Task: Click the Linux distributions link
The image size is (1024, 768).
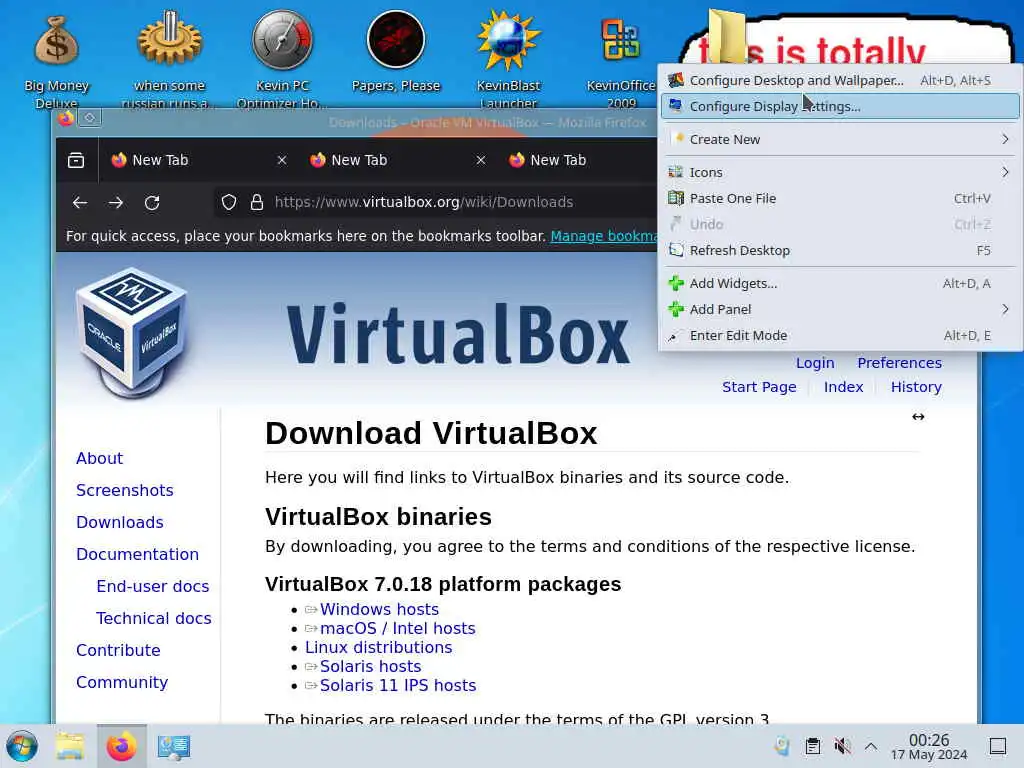Action: [378, 647]
